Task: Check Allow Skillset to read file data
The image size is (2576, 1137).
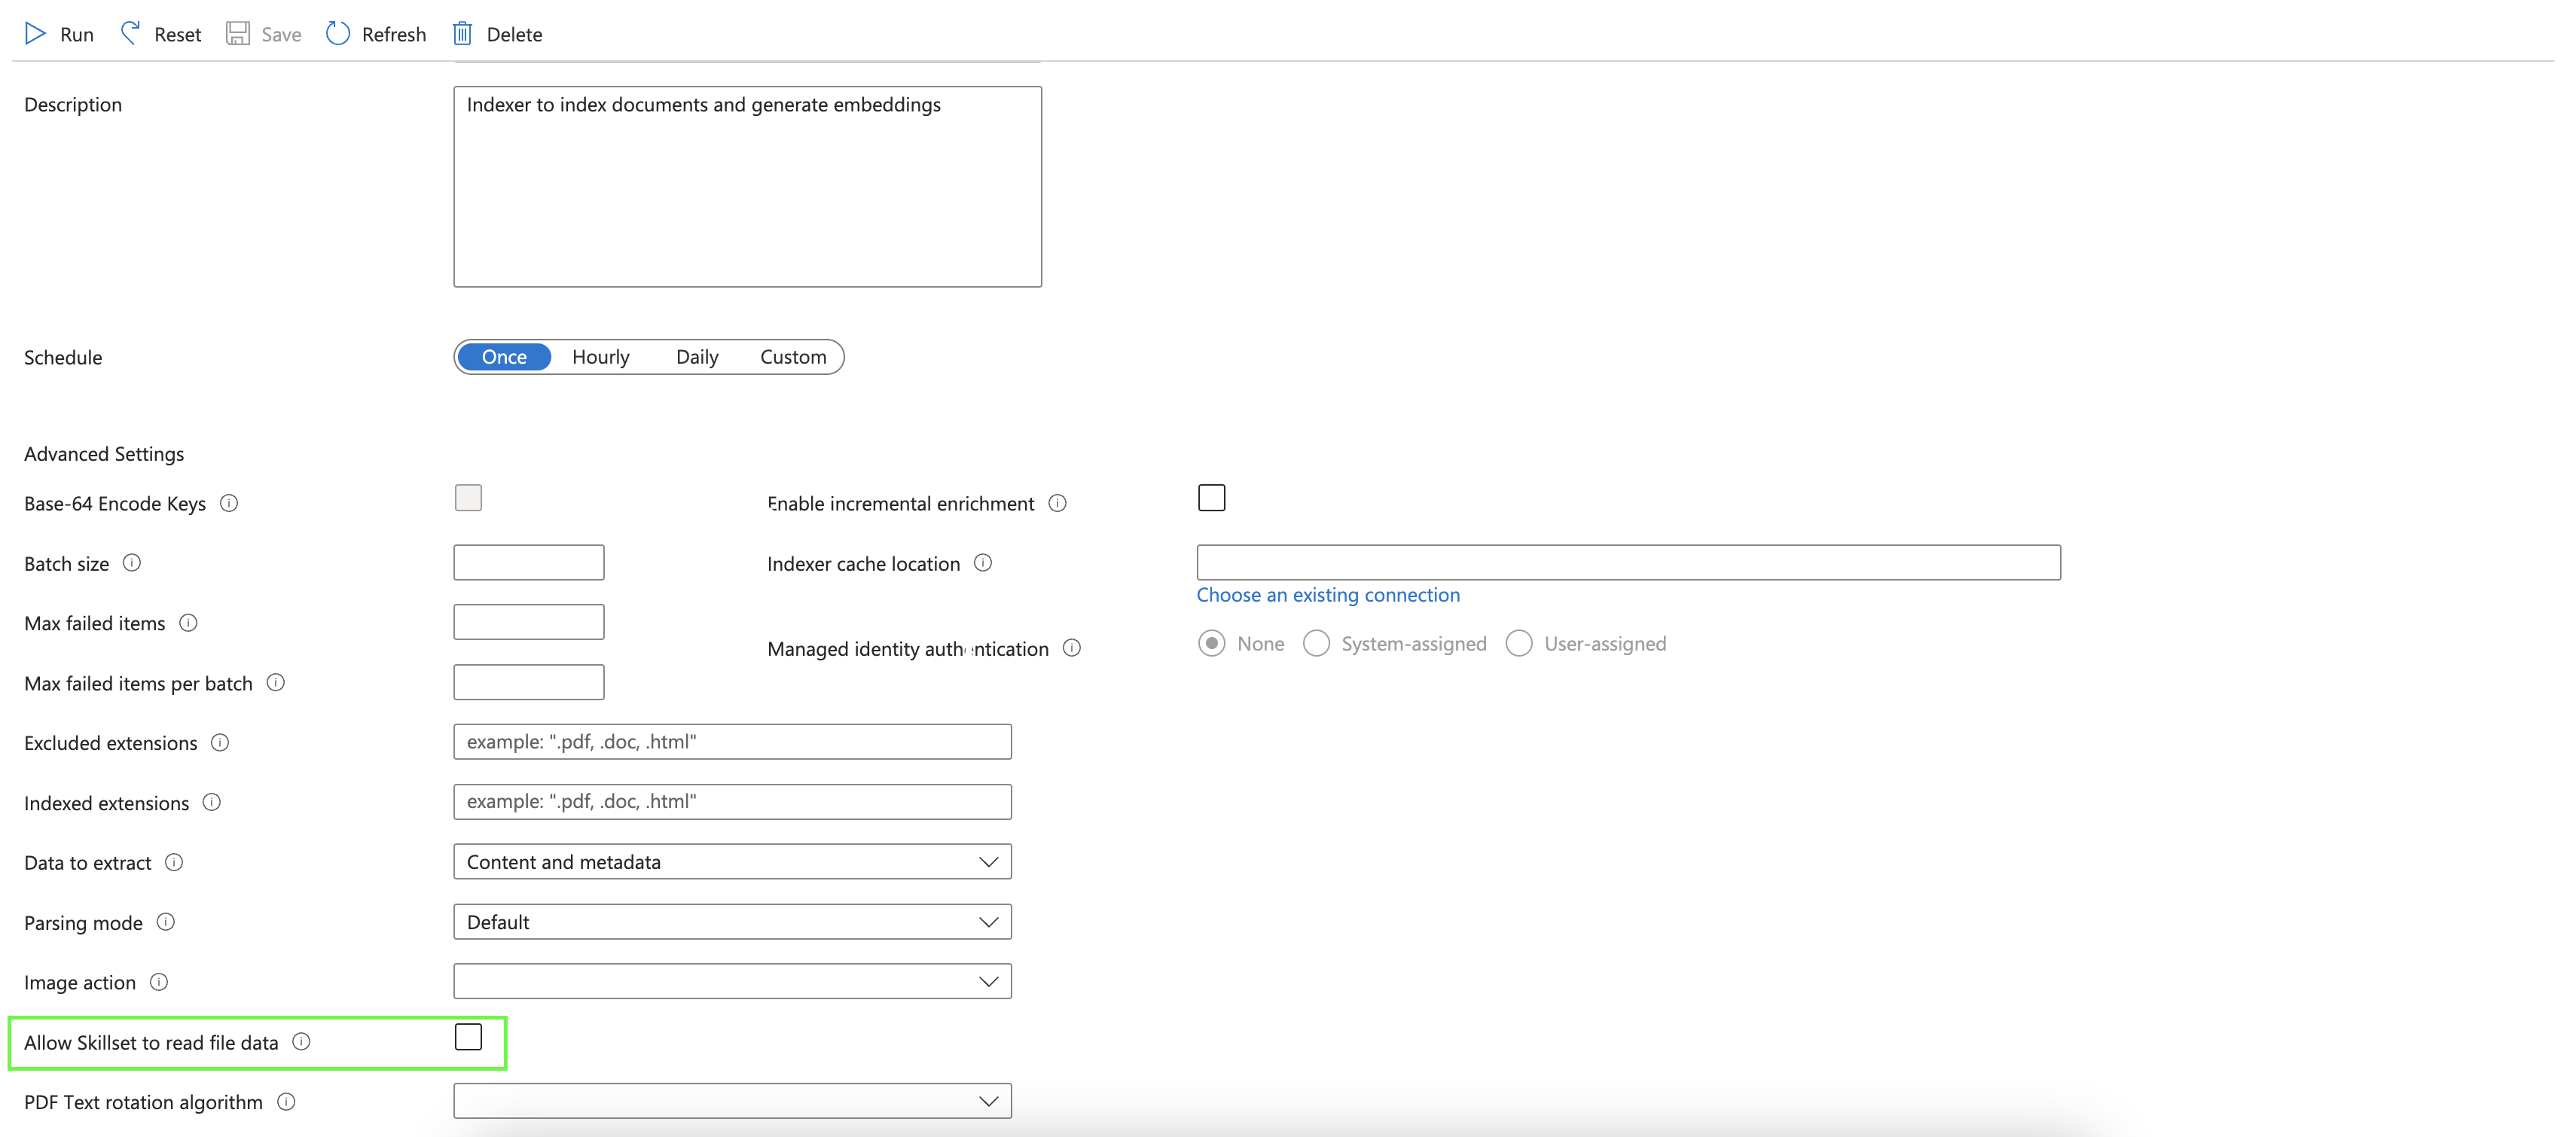Action: pyautogui.click(x=468, y=1037)
